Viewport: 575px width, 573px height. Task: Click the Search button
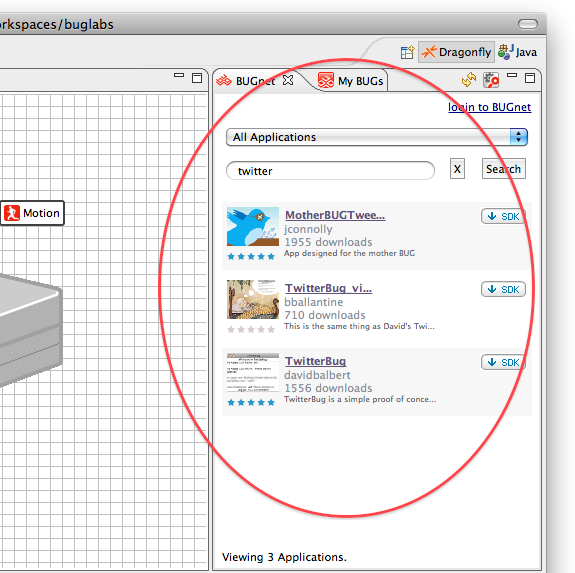[503, 169]
